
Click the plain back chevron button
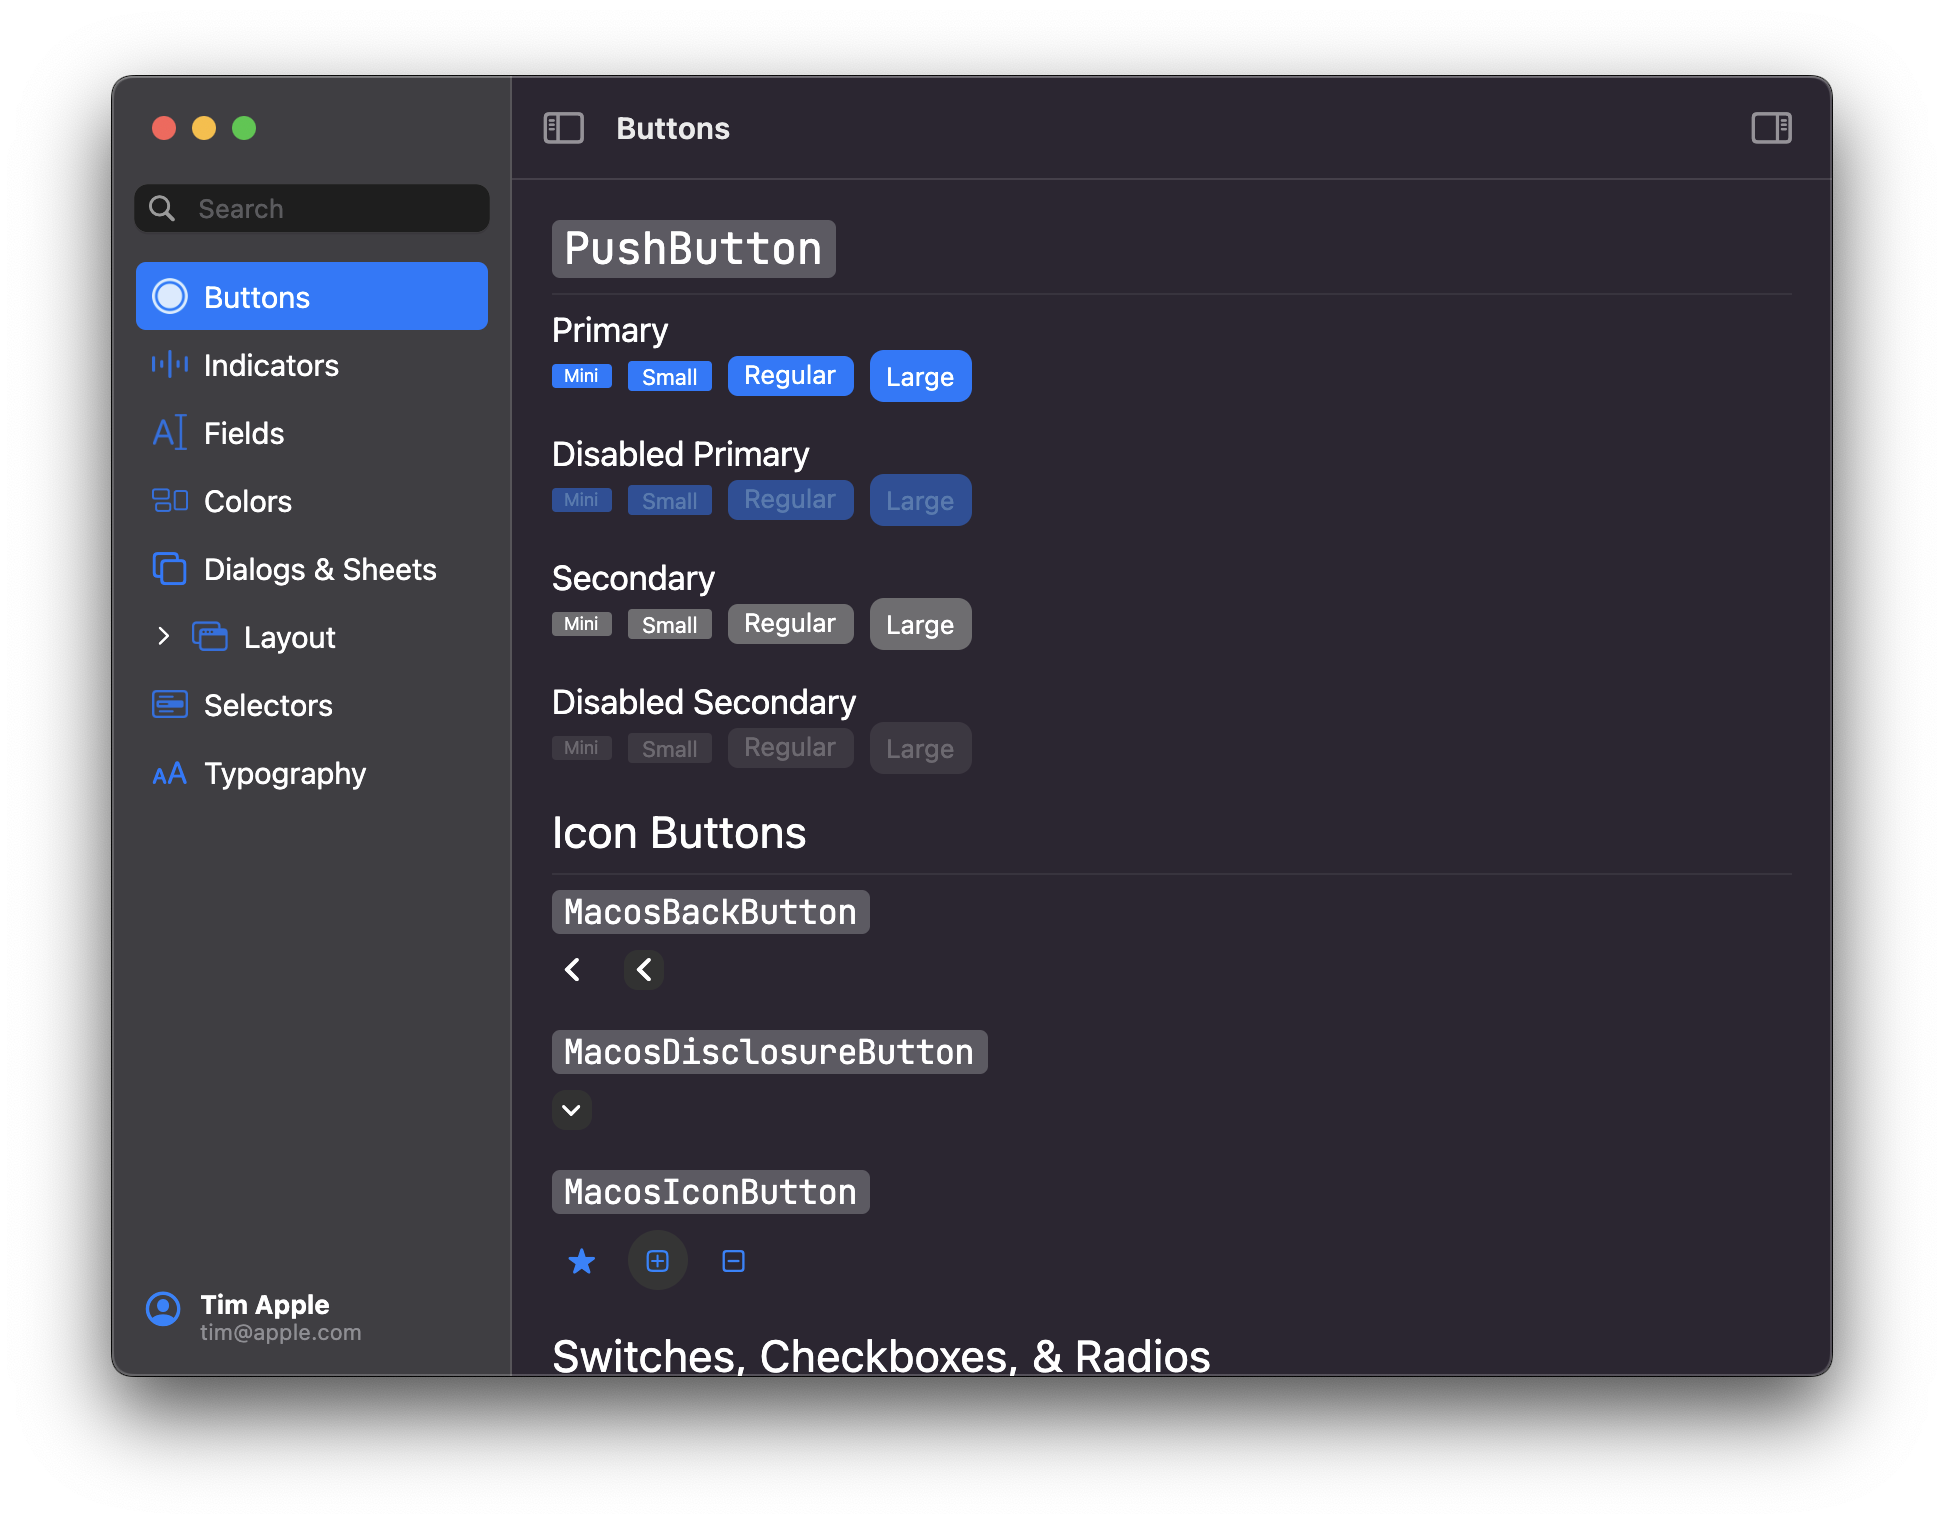tap(573, 969)
